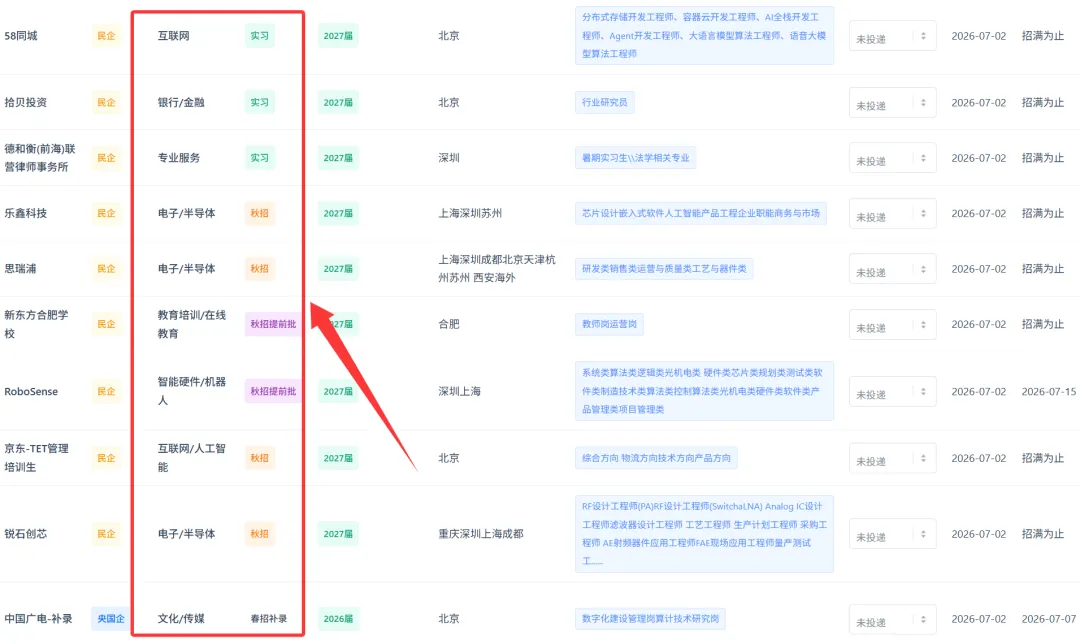Image resolution: width=1080 pixels, height=644 pixels.
Task: Click the 文化/传媒 industry cell
Action: 181,619
